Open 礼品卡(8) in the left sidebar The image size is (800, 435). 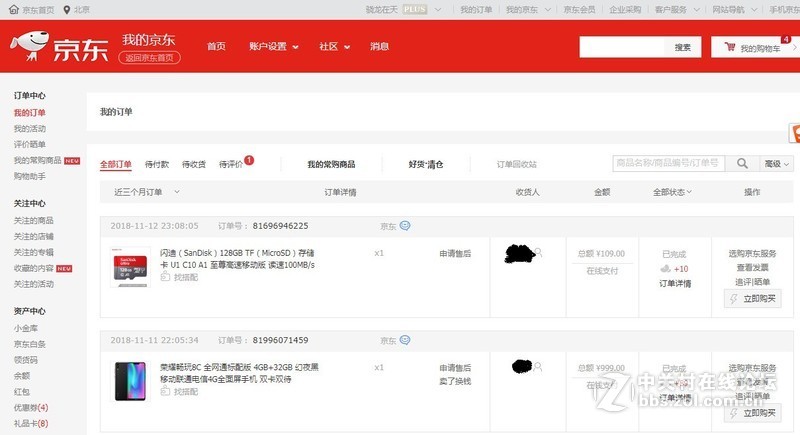click(31, 423)
